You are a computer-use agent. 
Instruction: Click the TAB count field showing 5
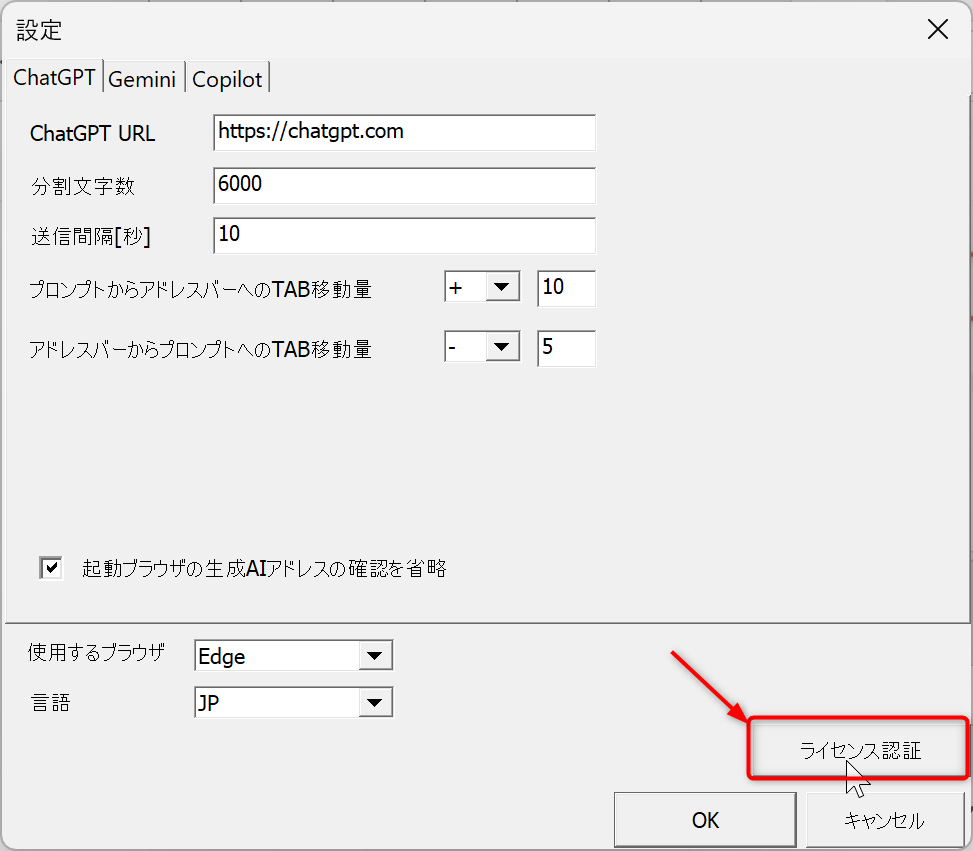(x=566, y=348)
